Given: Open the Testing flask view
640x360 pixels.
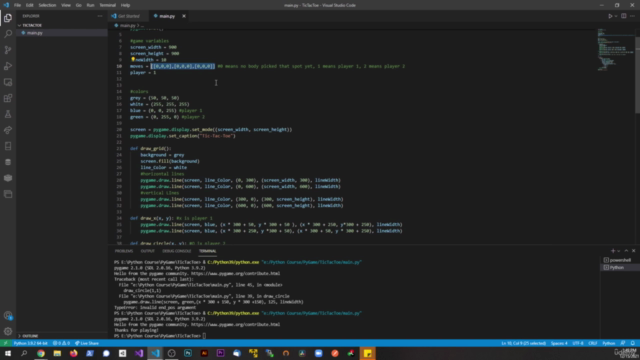Looking at the screenshot, I should [x=8, y=114].
